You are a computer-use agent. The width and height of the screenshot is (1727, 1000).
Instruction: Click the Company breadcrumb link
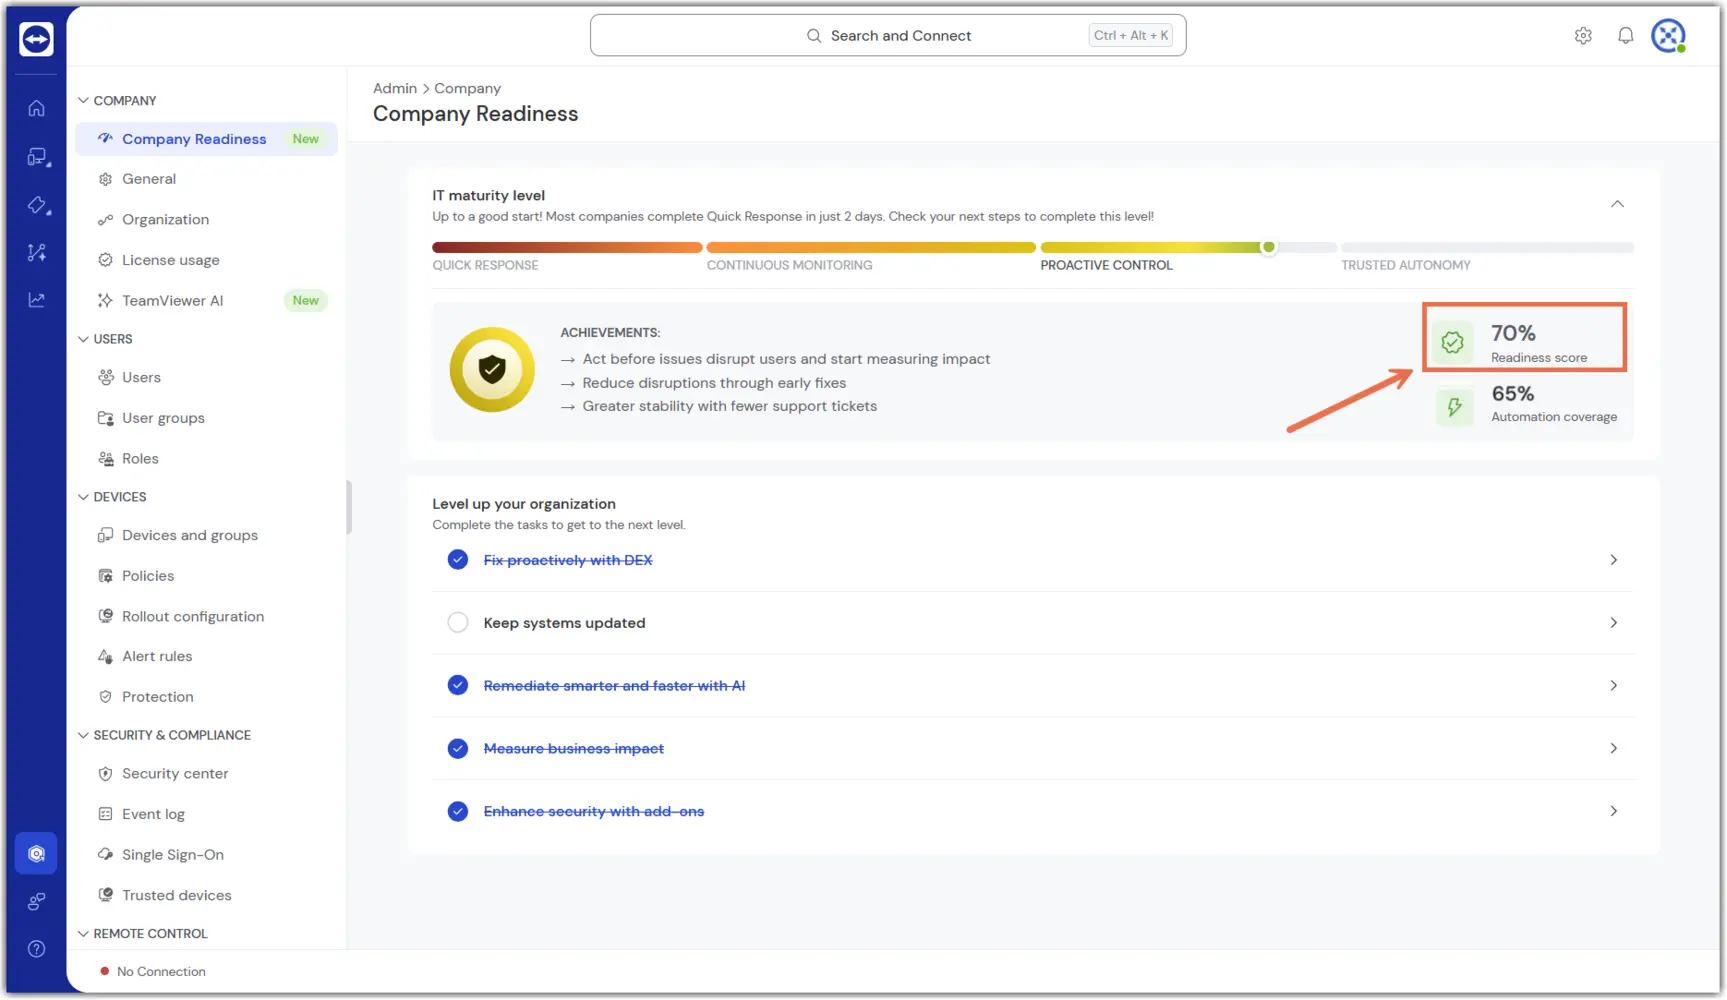467,88
